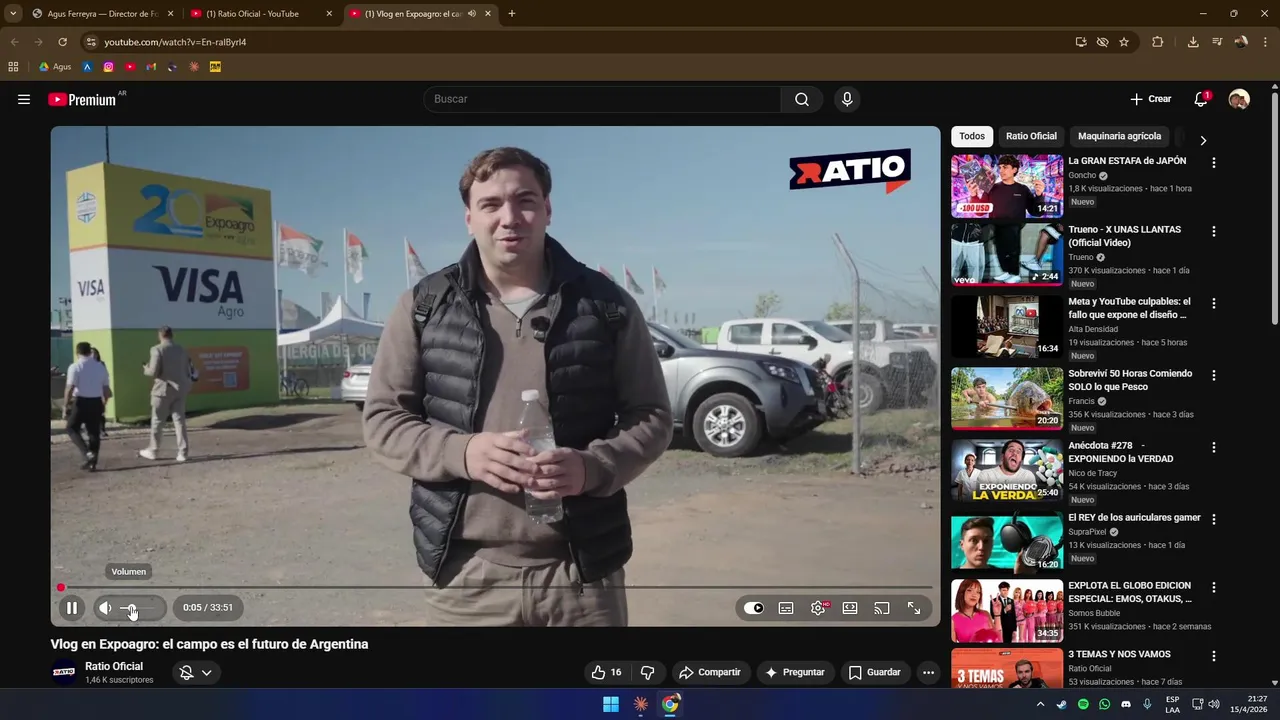The height and width of the screenshot is (720, 1280).
Task: Select the Ratio Oficial filter chip
Action: pos(1031,136)
